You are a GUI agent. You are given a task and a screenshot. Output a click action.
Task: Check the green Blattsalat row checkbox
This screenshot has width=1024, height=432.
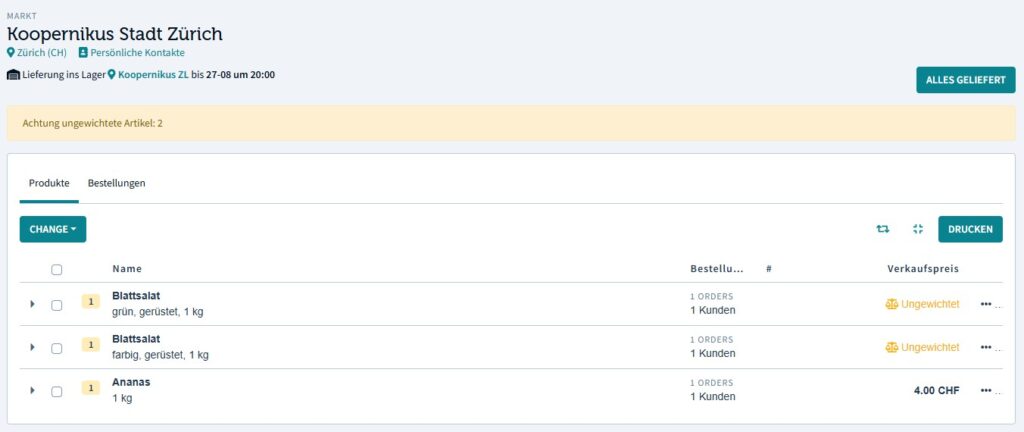coord(57,304)
